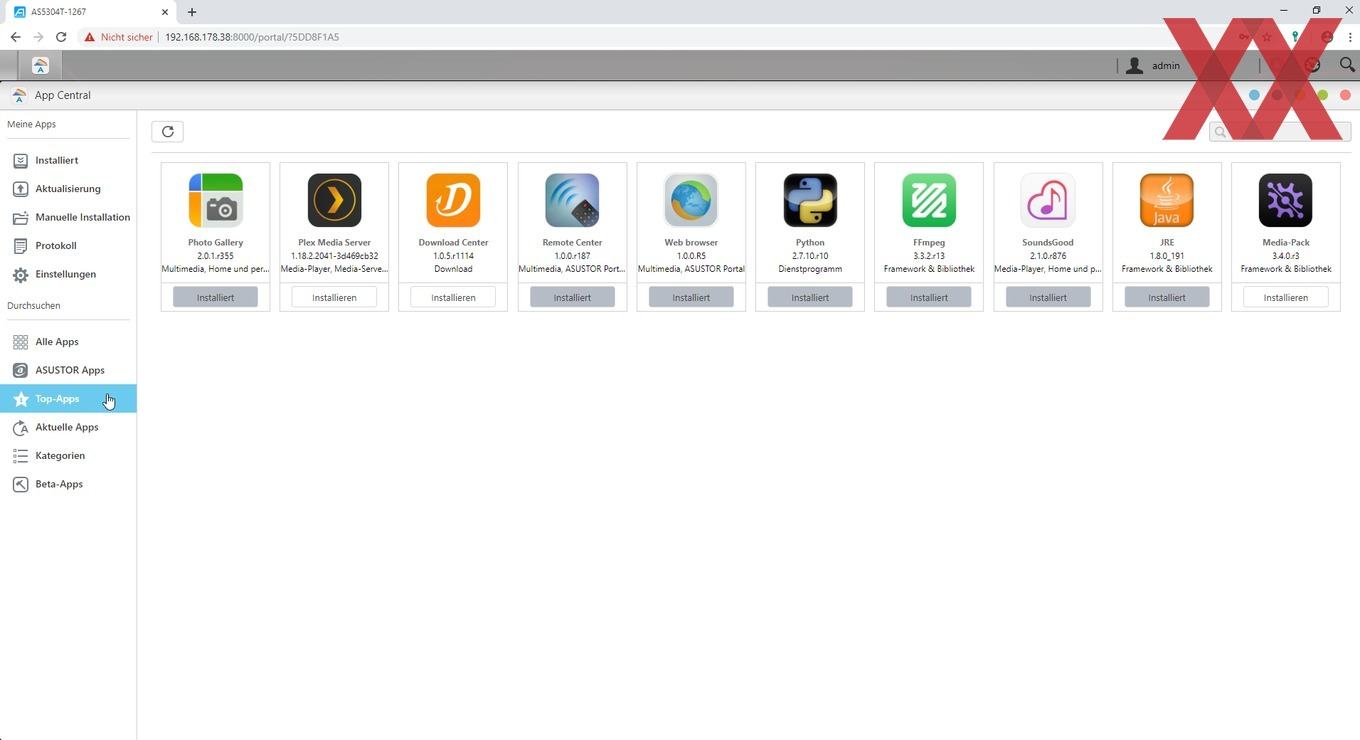Viewport: 1360px width, 740px height.
Task: Select Kategorien in the sidebar
Action: 68,456
